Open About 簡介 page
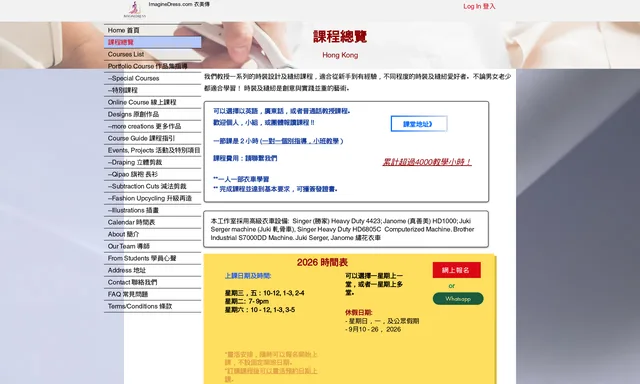The image size is (640, 384). 152,234
